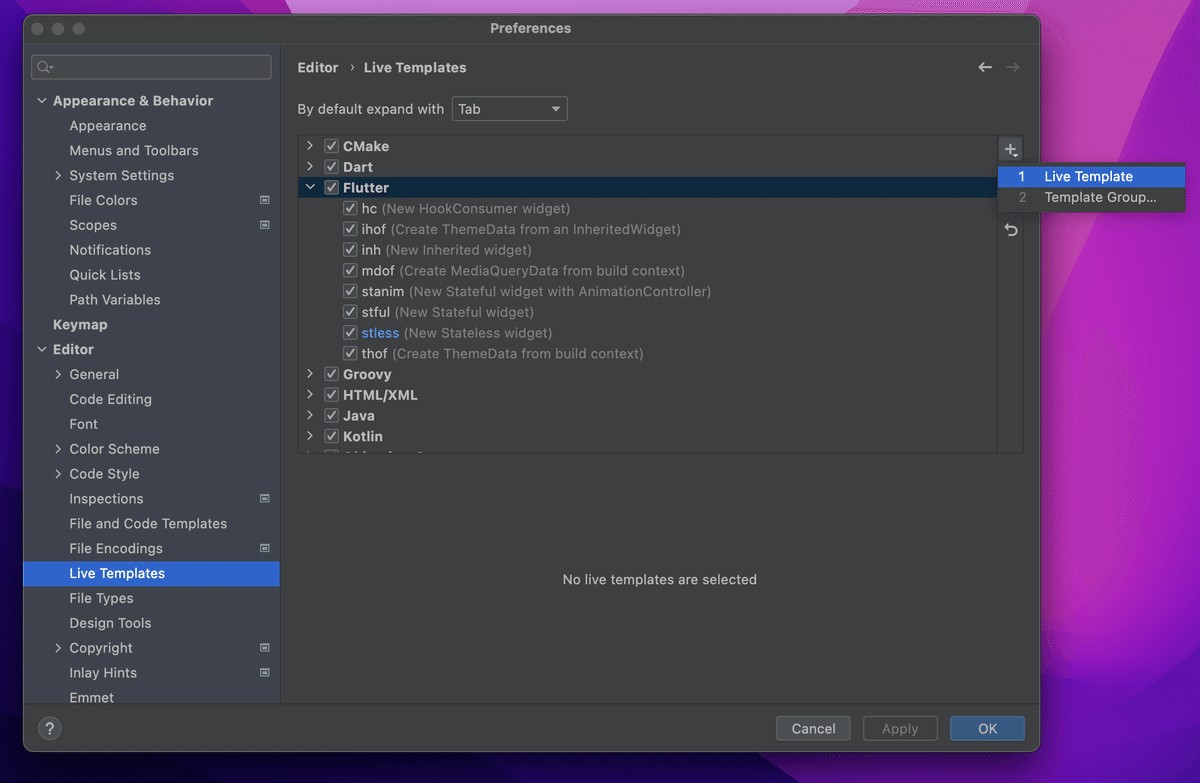Uncheck the Groovy group checkbox
1200x783 pixels.
click(332, 374)
